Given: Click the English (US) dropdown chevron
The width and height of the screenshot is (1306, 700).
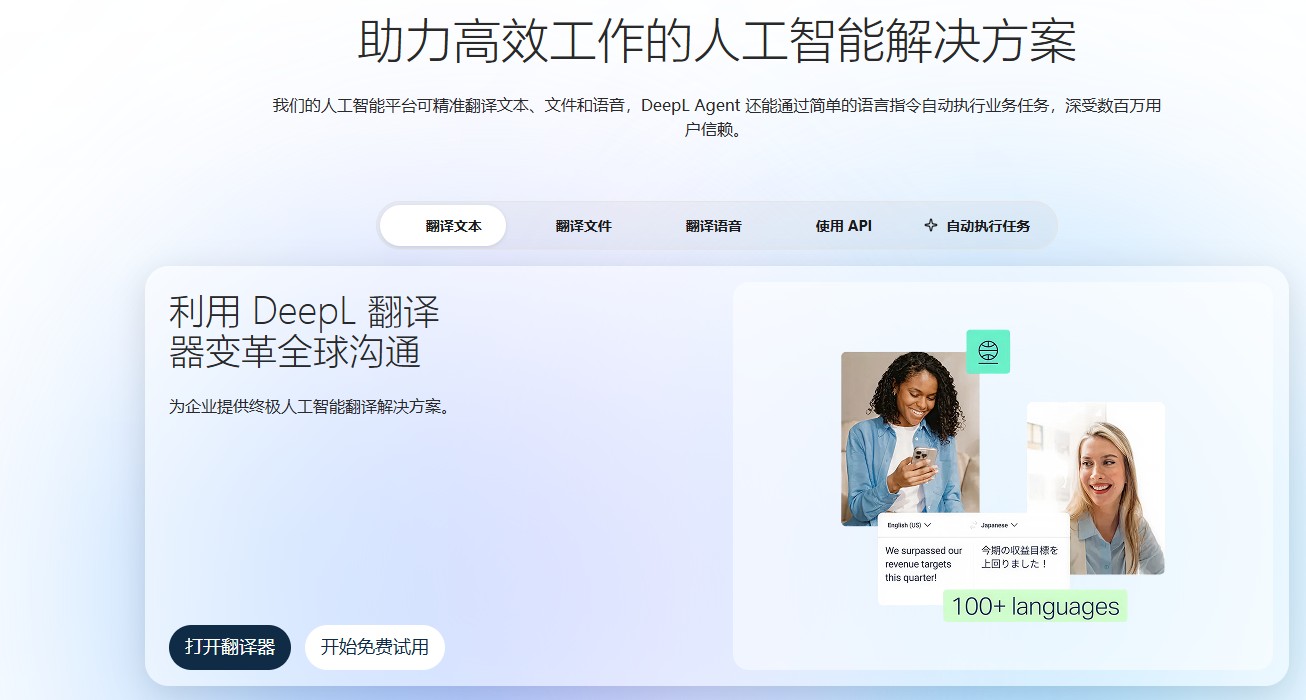Looking at the screenshot, I should coord(928,524).
